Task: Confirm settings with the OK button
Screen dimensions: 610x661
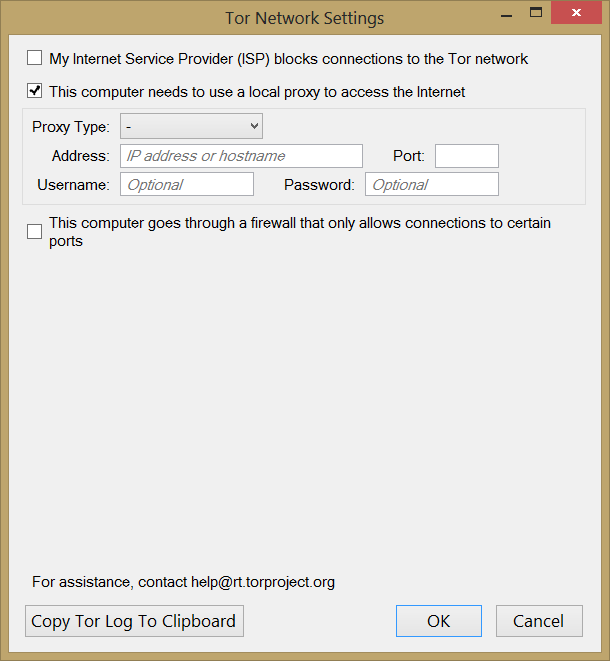Action: [x=438, y=621]
